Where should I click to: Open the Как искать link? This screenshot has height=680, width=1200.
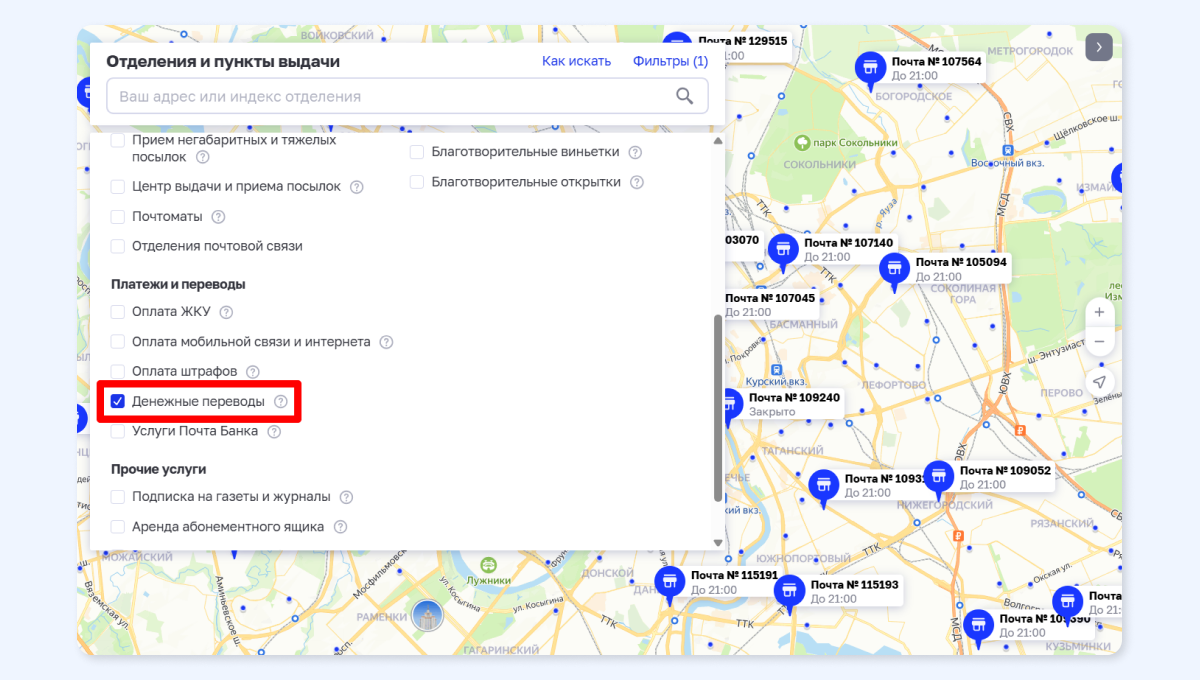[576, 61]
